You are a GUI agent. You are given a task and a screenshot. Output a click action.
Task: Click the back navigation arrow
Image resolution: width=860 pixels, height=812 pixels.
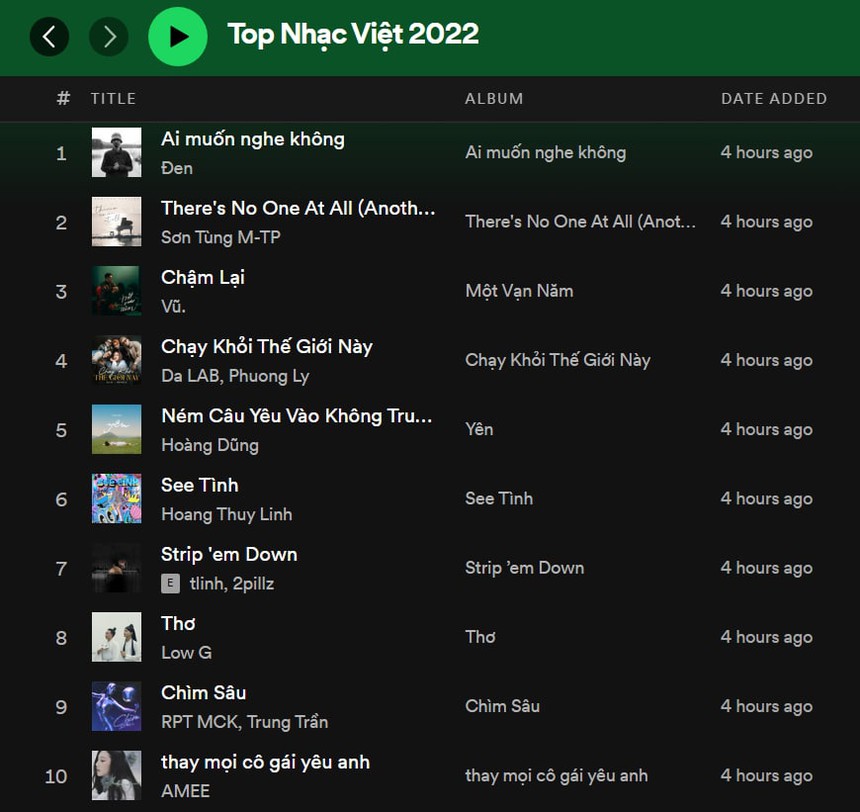[x=49, y=37]
